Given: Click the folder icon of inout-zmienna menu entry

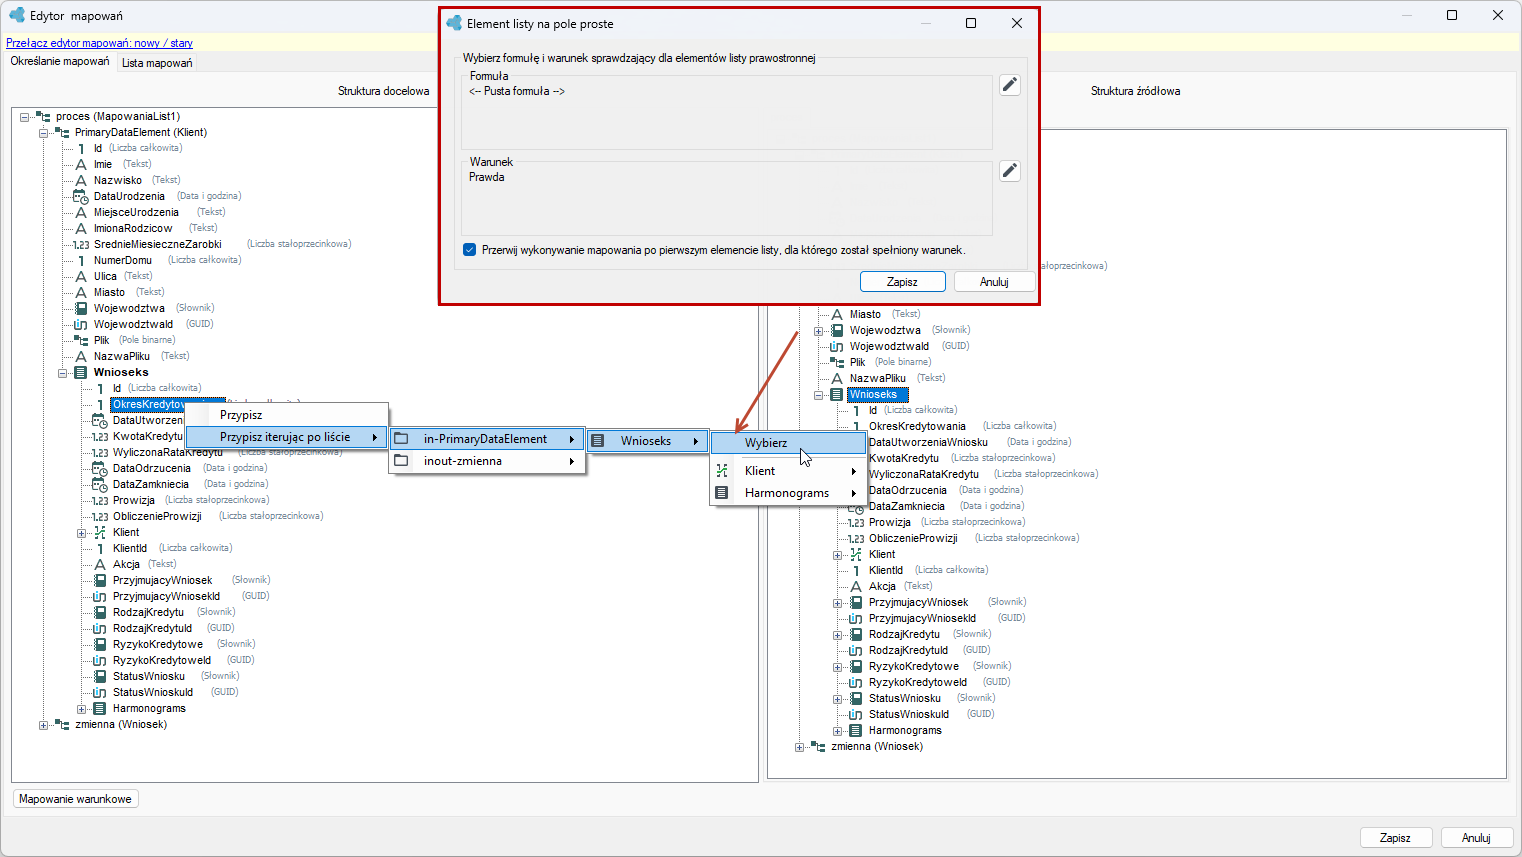Looking at the screenshot, I should [401, 461].
